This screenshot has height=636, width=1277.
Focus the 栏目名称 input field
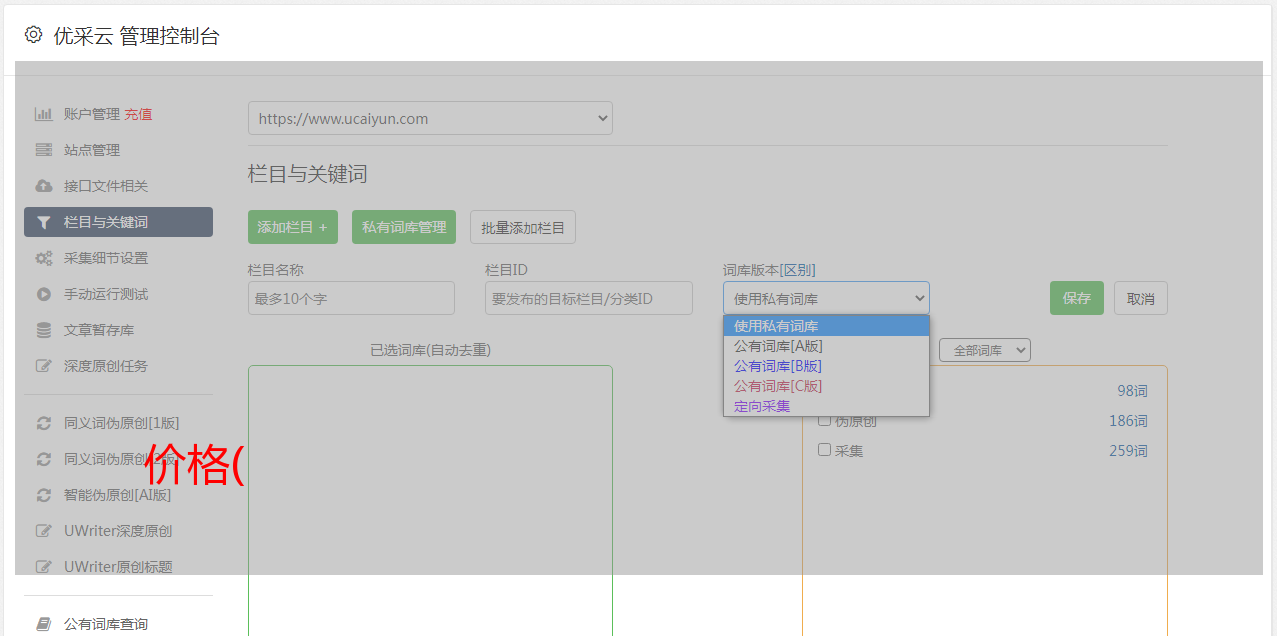tap(351, 298)
